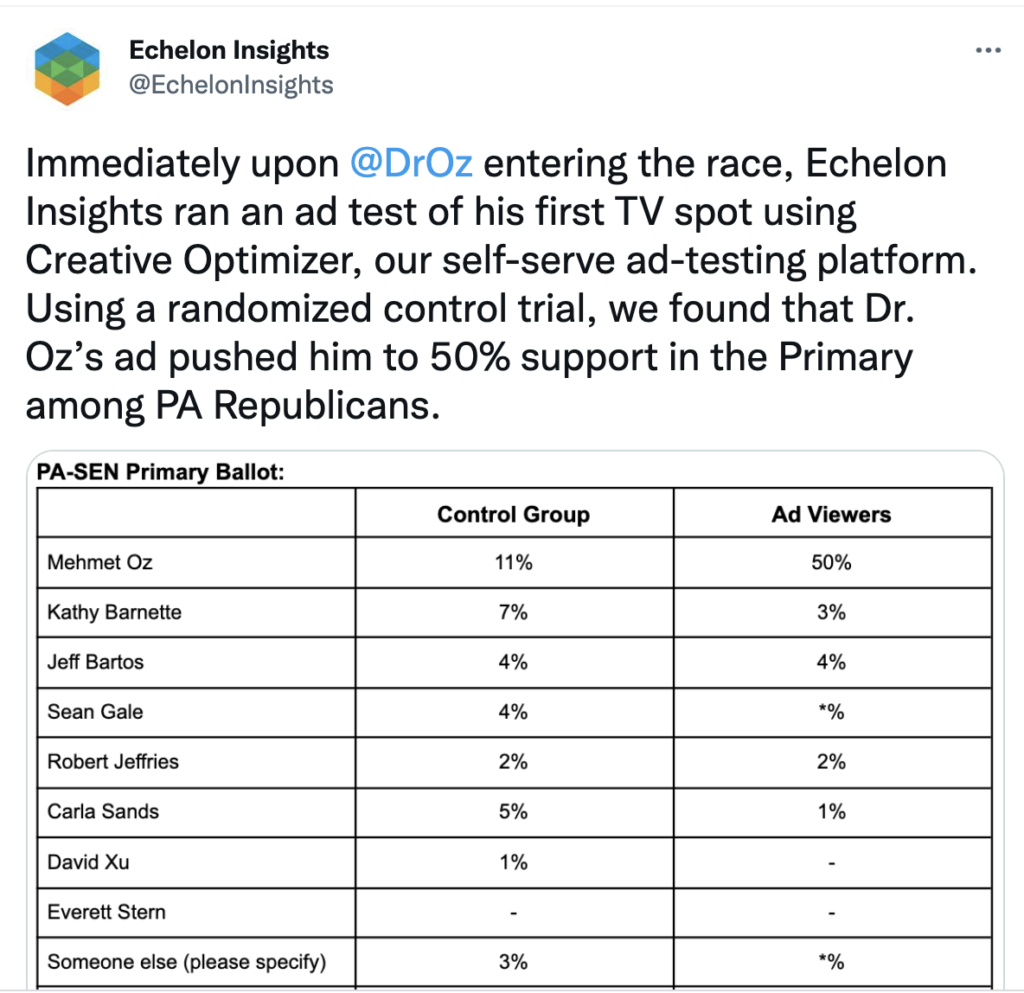This screenshot has width=1024, height=993.
Task: Click the Ad Viewers column header
Action: coord(831,514)
